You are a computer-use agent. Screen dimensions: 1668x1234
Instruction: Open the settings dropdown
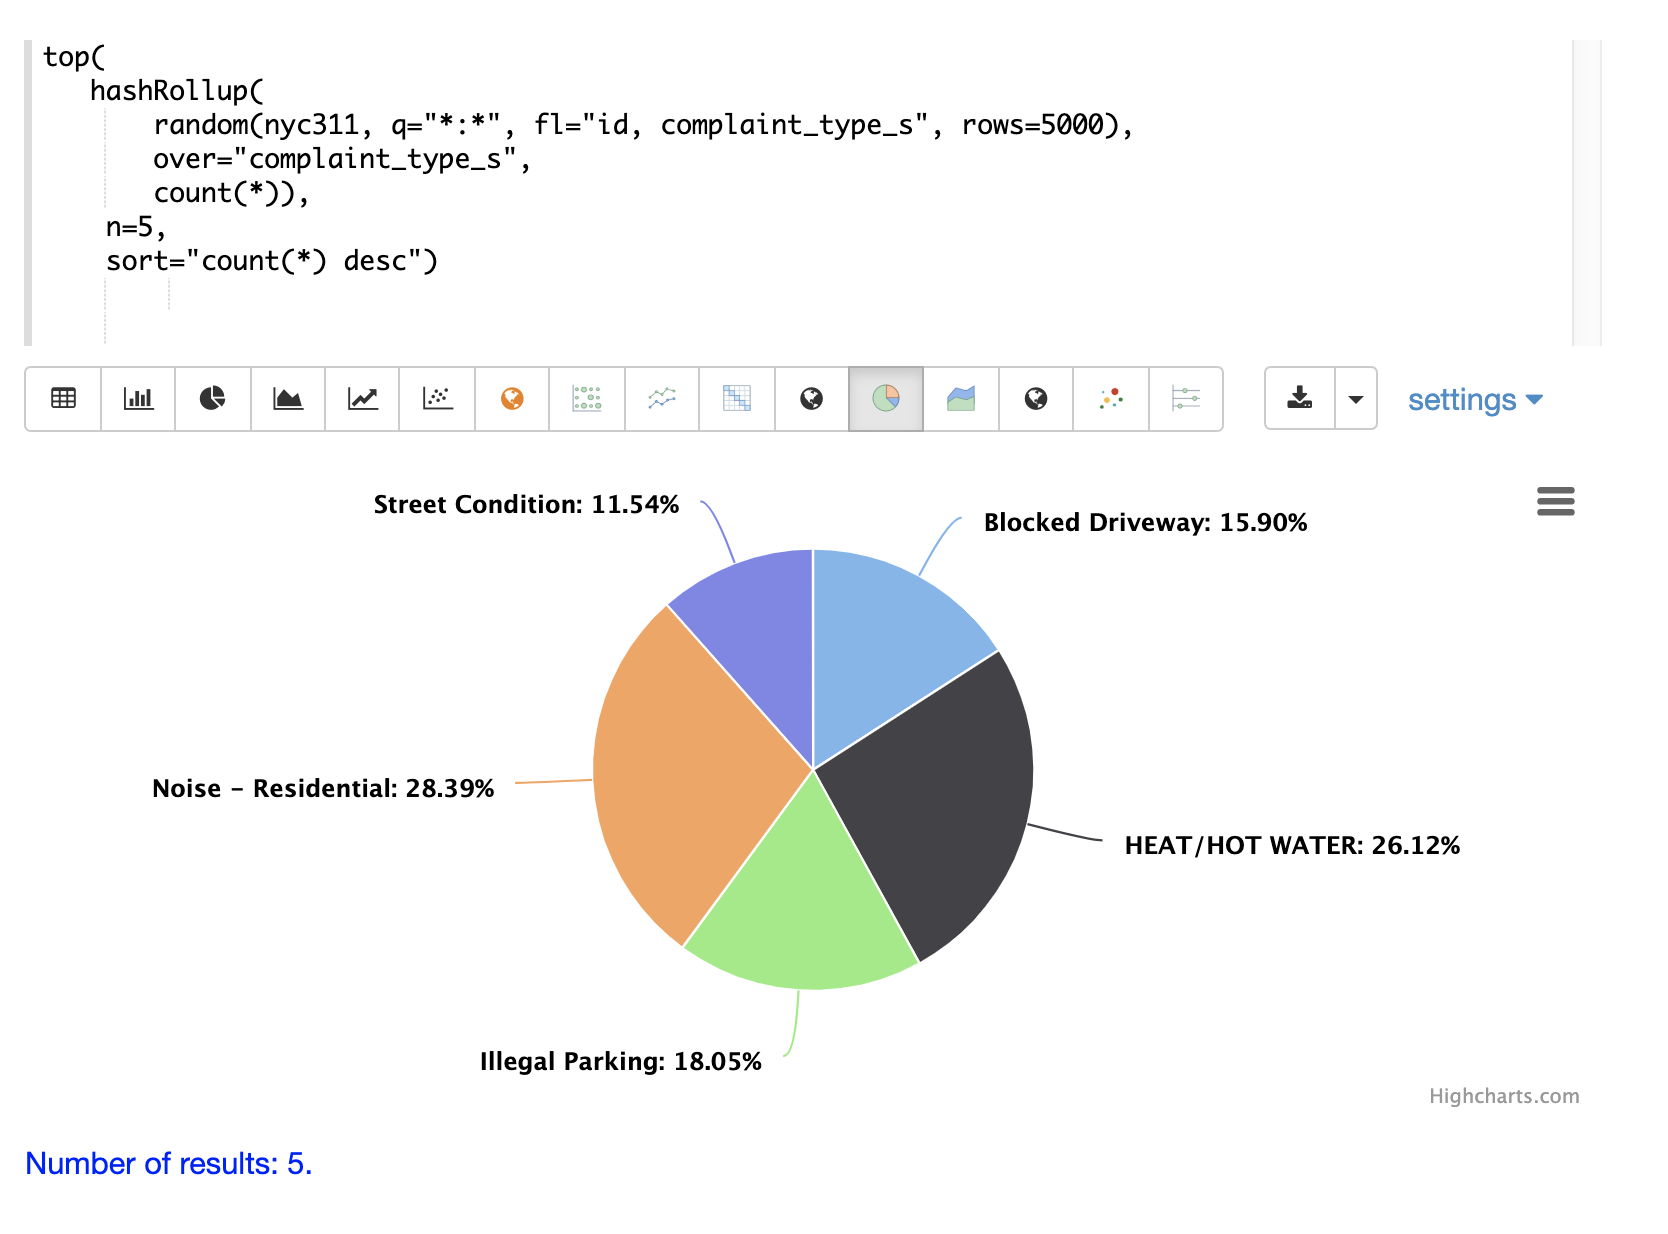(x=1474, y=400)
